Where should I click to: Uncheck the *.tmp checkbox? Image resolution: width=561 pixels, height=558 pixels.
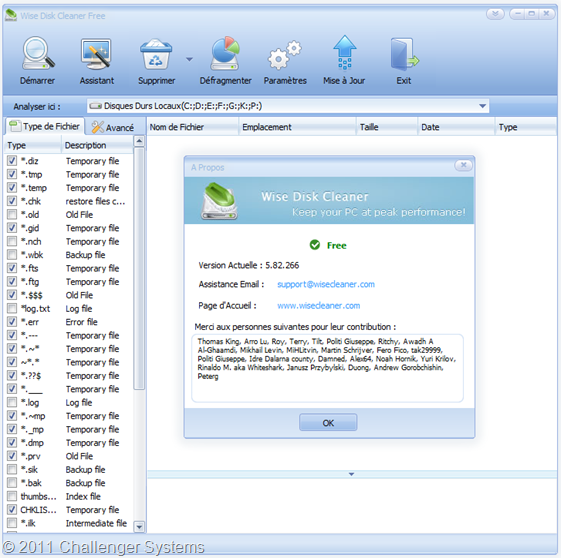[x=12, y=174]
